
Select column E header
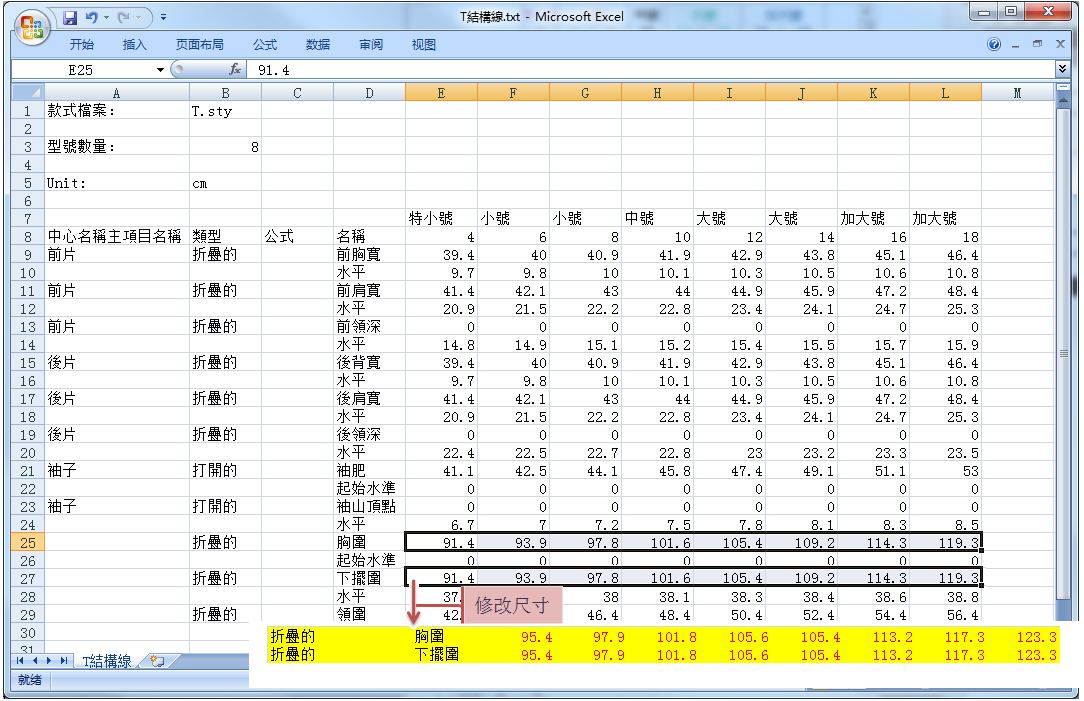pos(441,93)
